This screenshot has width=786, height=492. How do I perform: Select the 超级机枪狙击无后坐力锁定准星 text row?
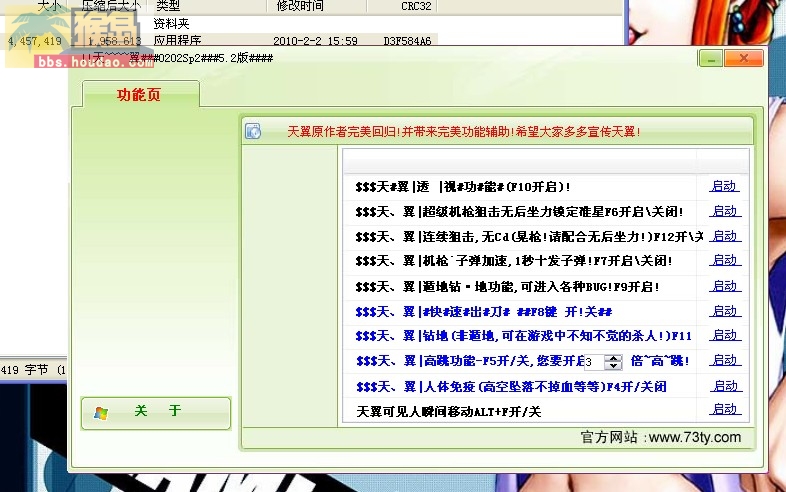pos(519,212)
